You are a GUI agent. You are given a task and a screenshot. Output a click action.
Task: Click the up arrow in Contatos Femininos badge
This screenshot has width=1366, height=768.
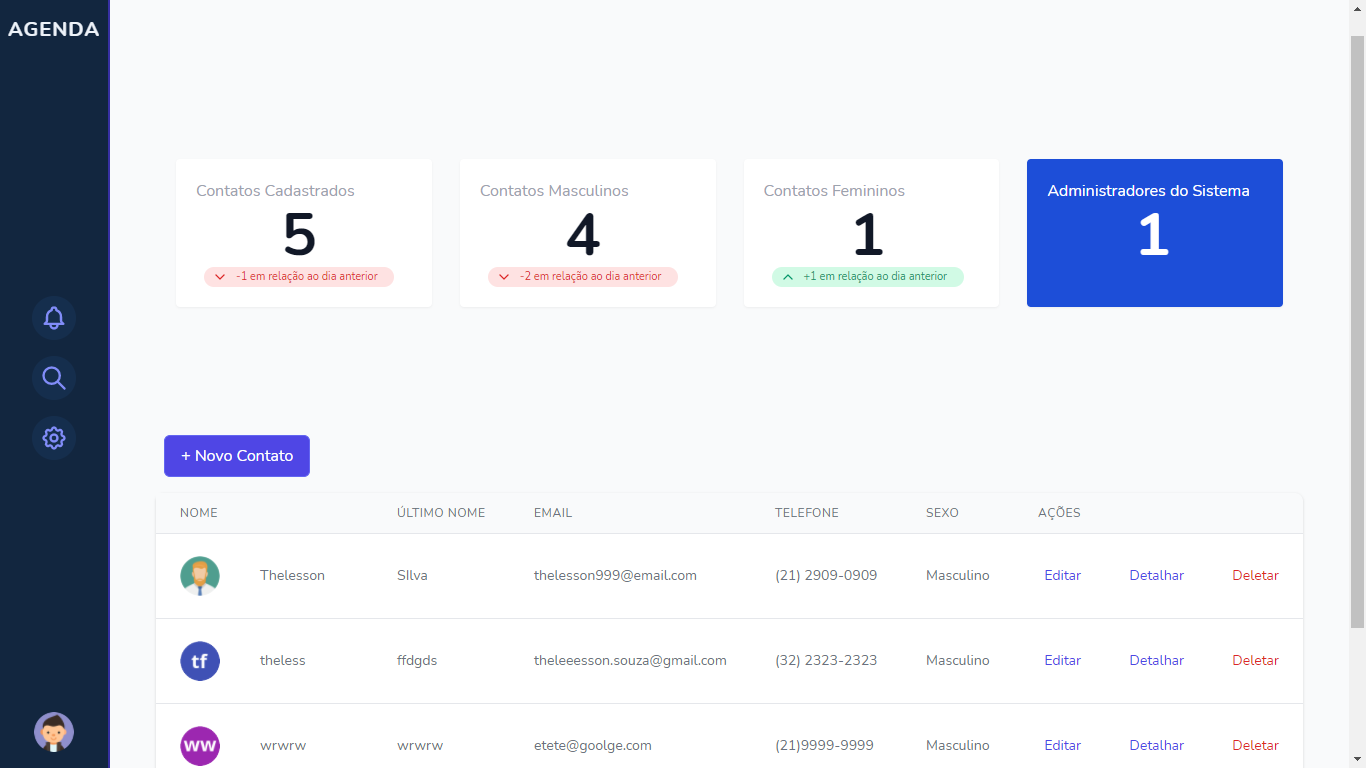[x=788, y=277]
